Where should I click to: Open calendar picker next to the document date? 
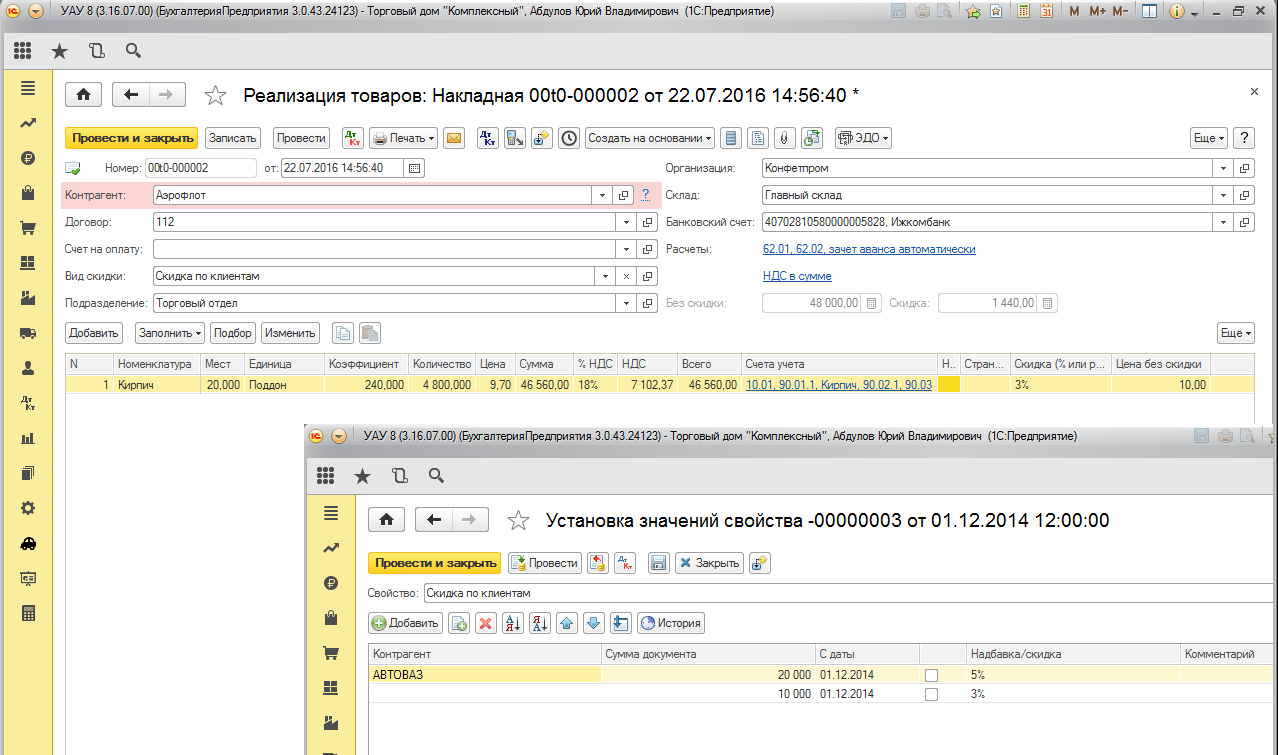click(414, 168)
